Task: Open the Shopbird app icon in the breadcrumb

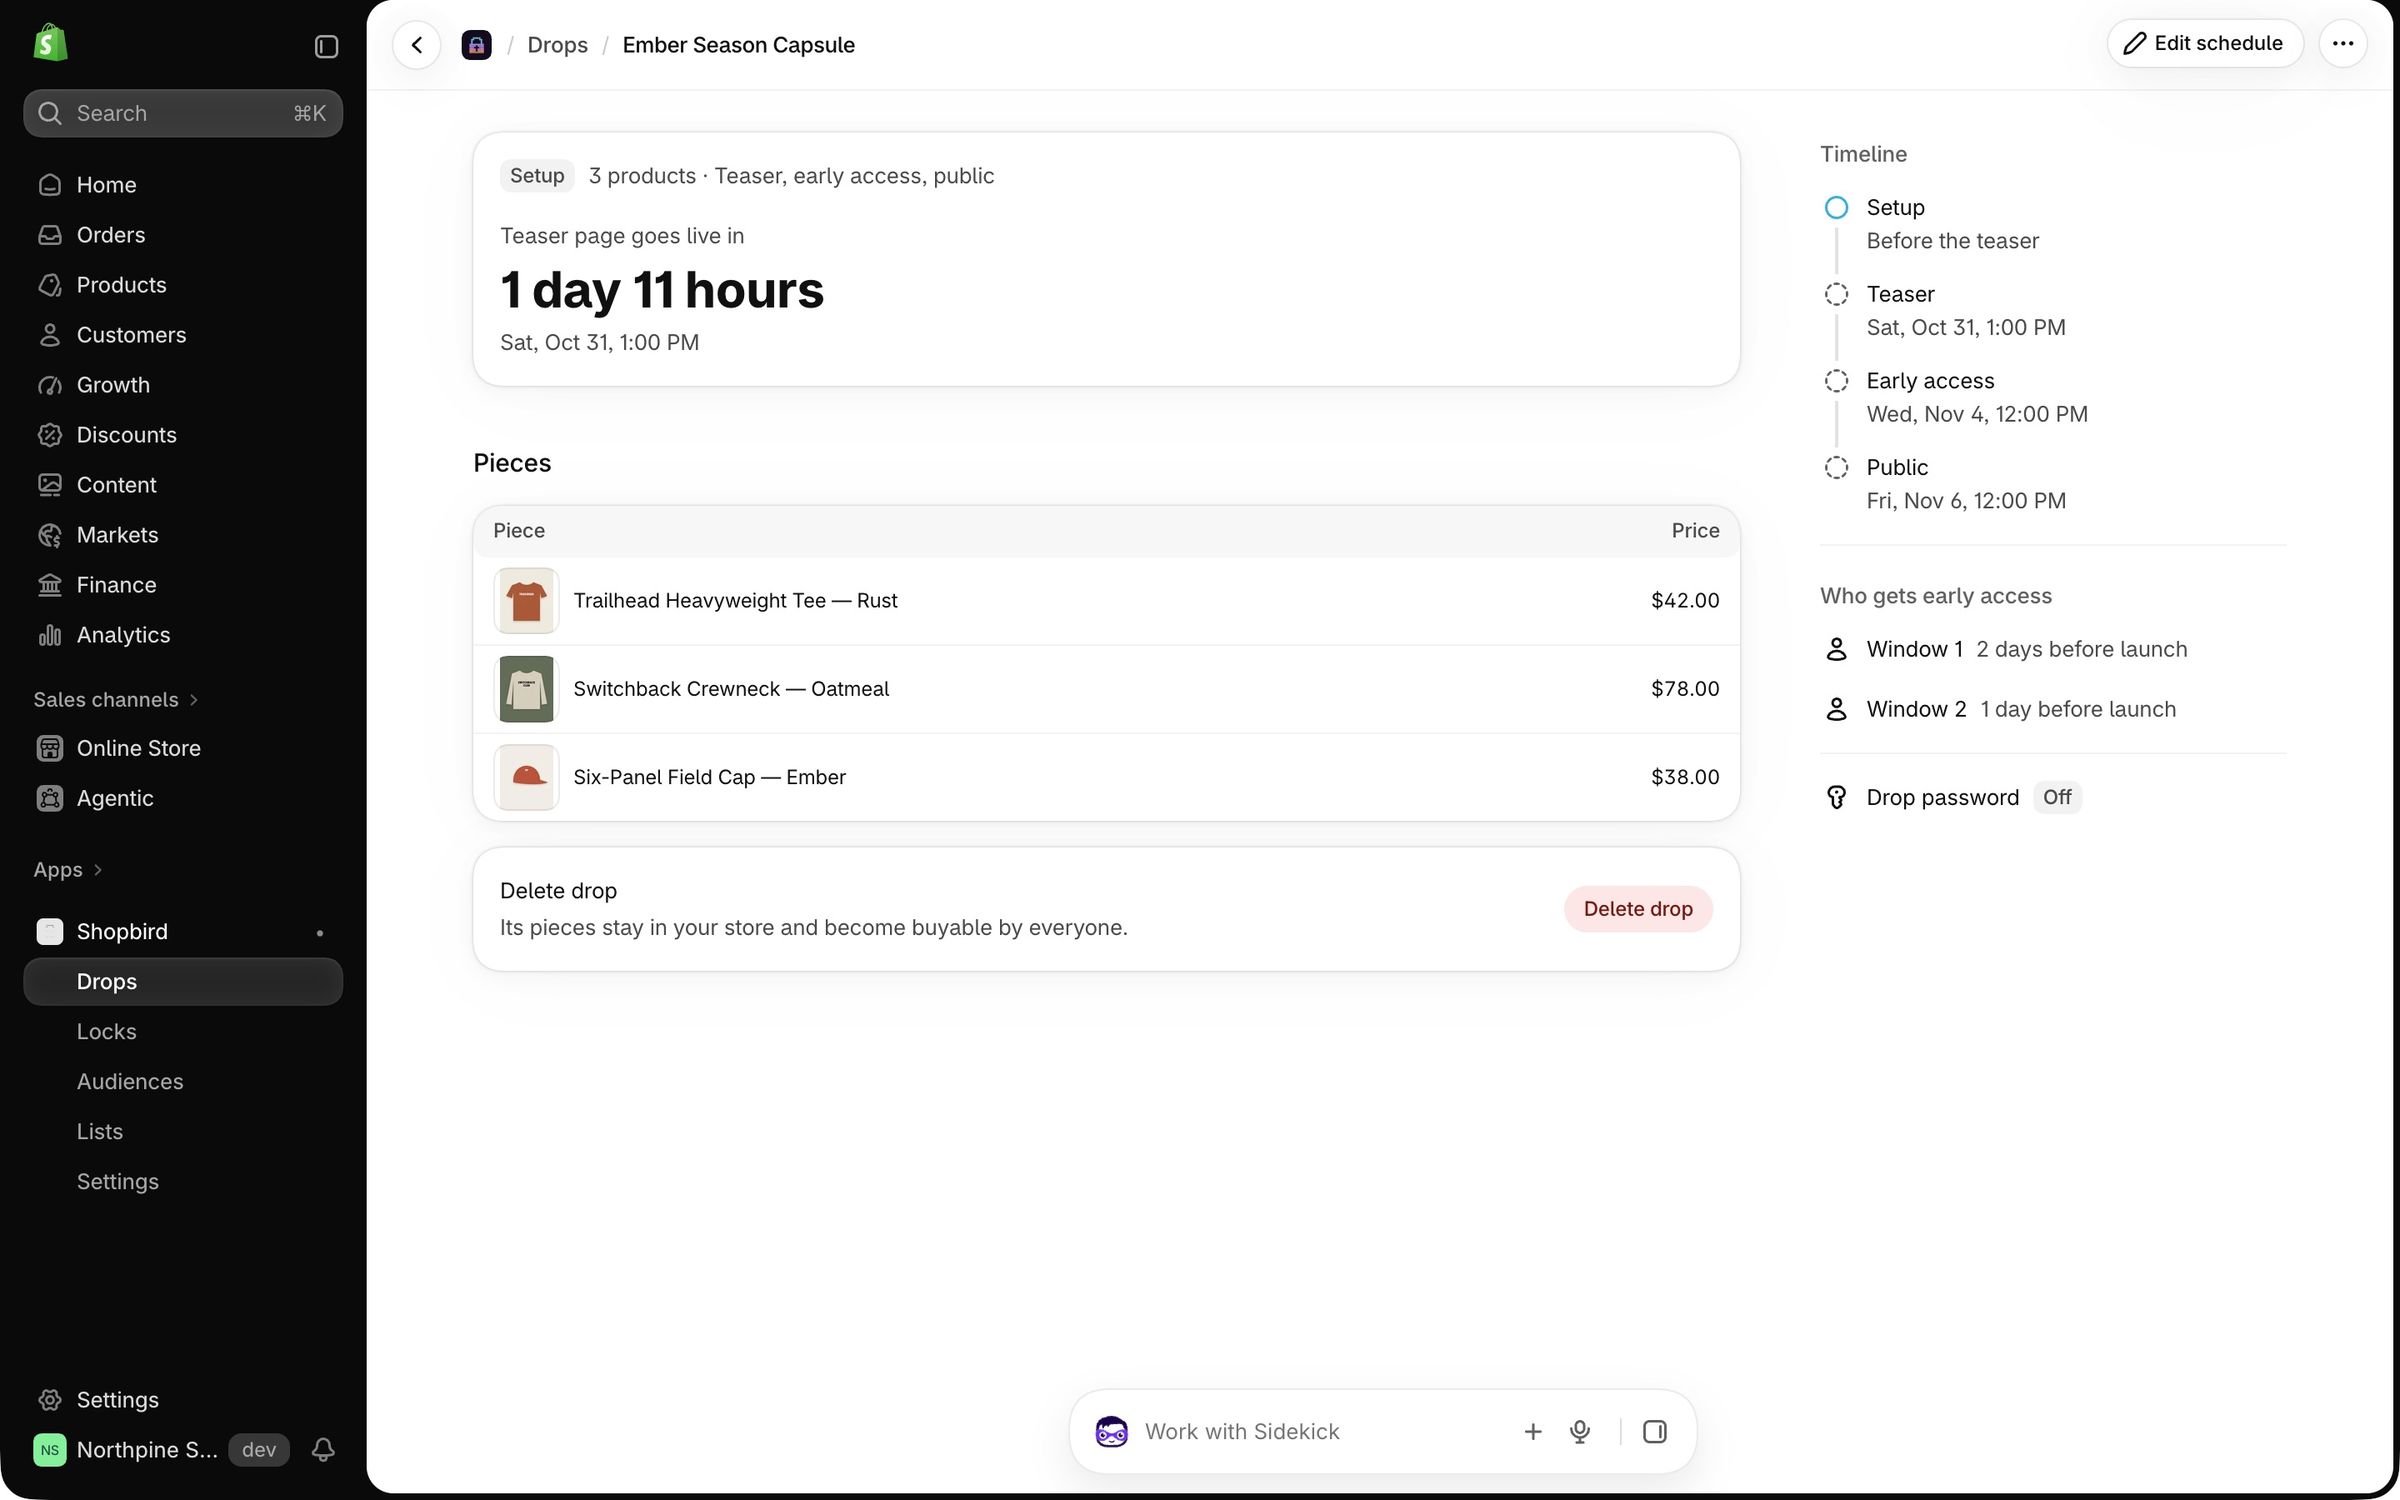Action: 476,45
